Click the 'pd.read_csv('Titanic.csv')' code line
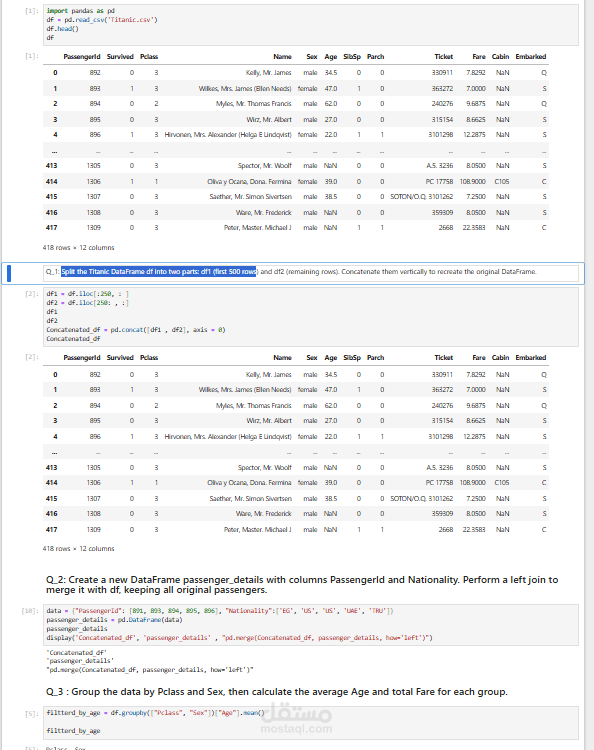594x750 pixels. pos(102,20)
